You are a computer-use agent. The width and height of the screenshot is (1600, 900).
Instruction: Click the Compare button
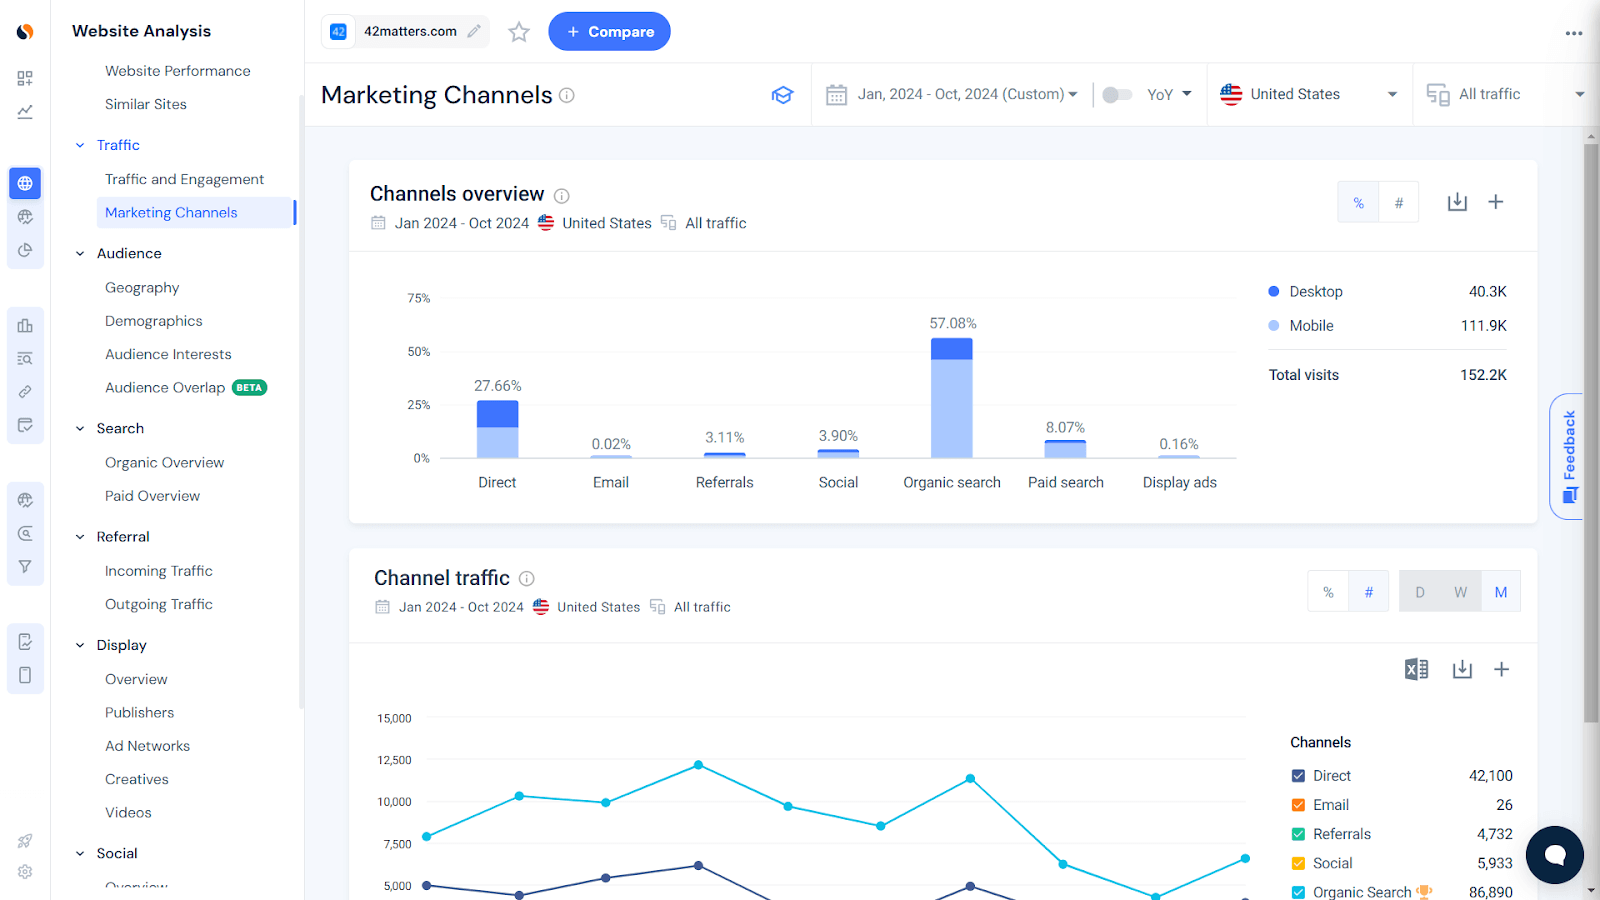(x=609, y=31)
